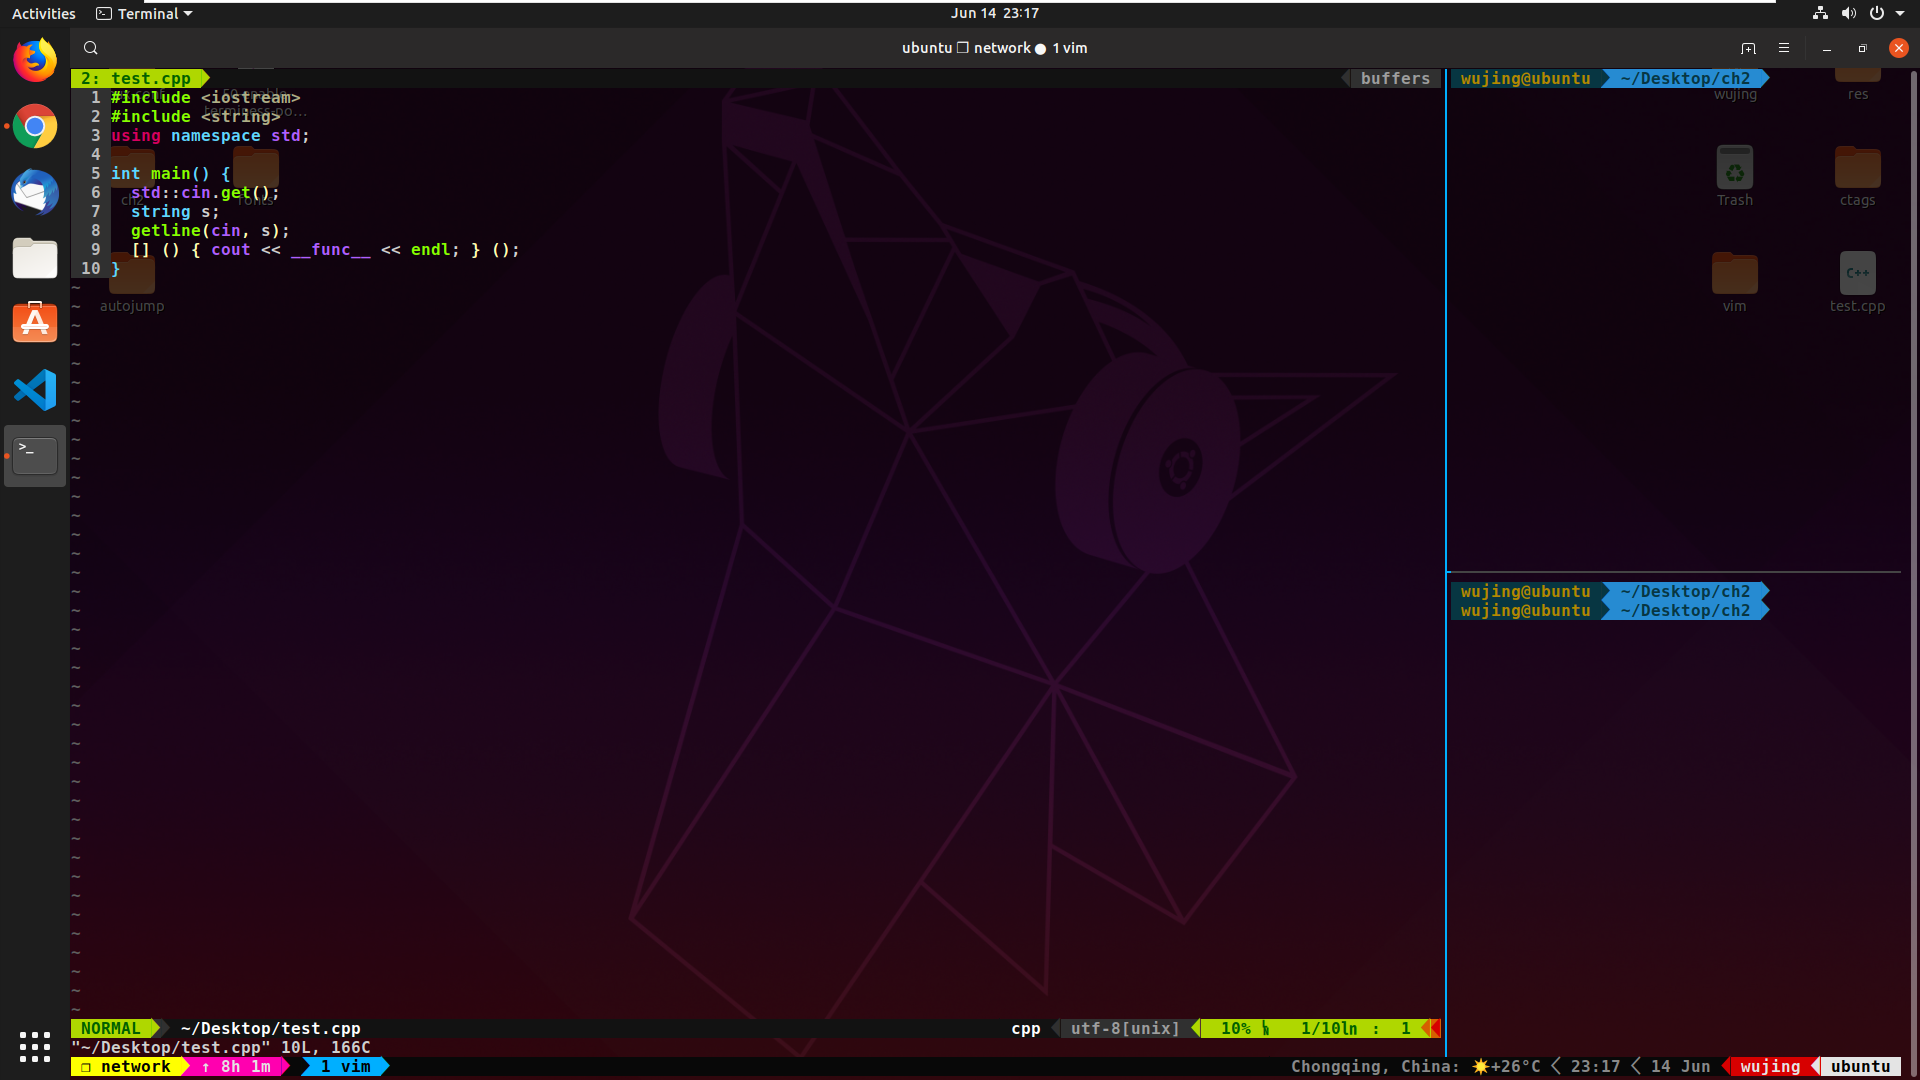
Task: Click the buffers label in tabline
Action: point(1395,78)
